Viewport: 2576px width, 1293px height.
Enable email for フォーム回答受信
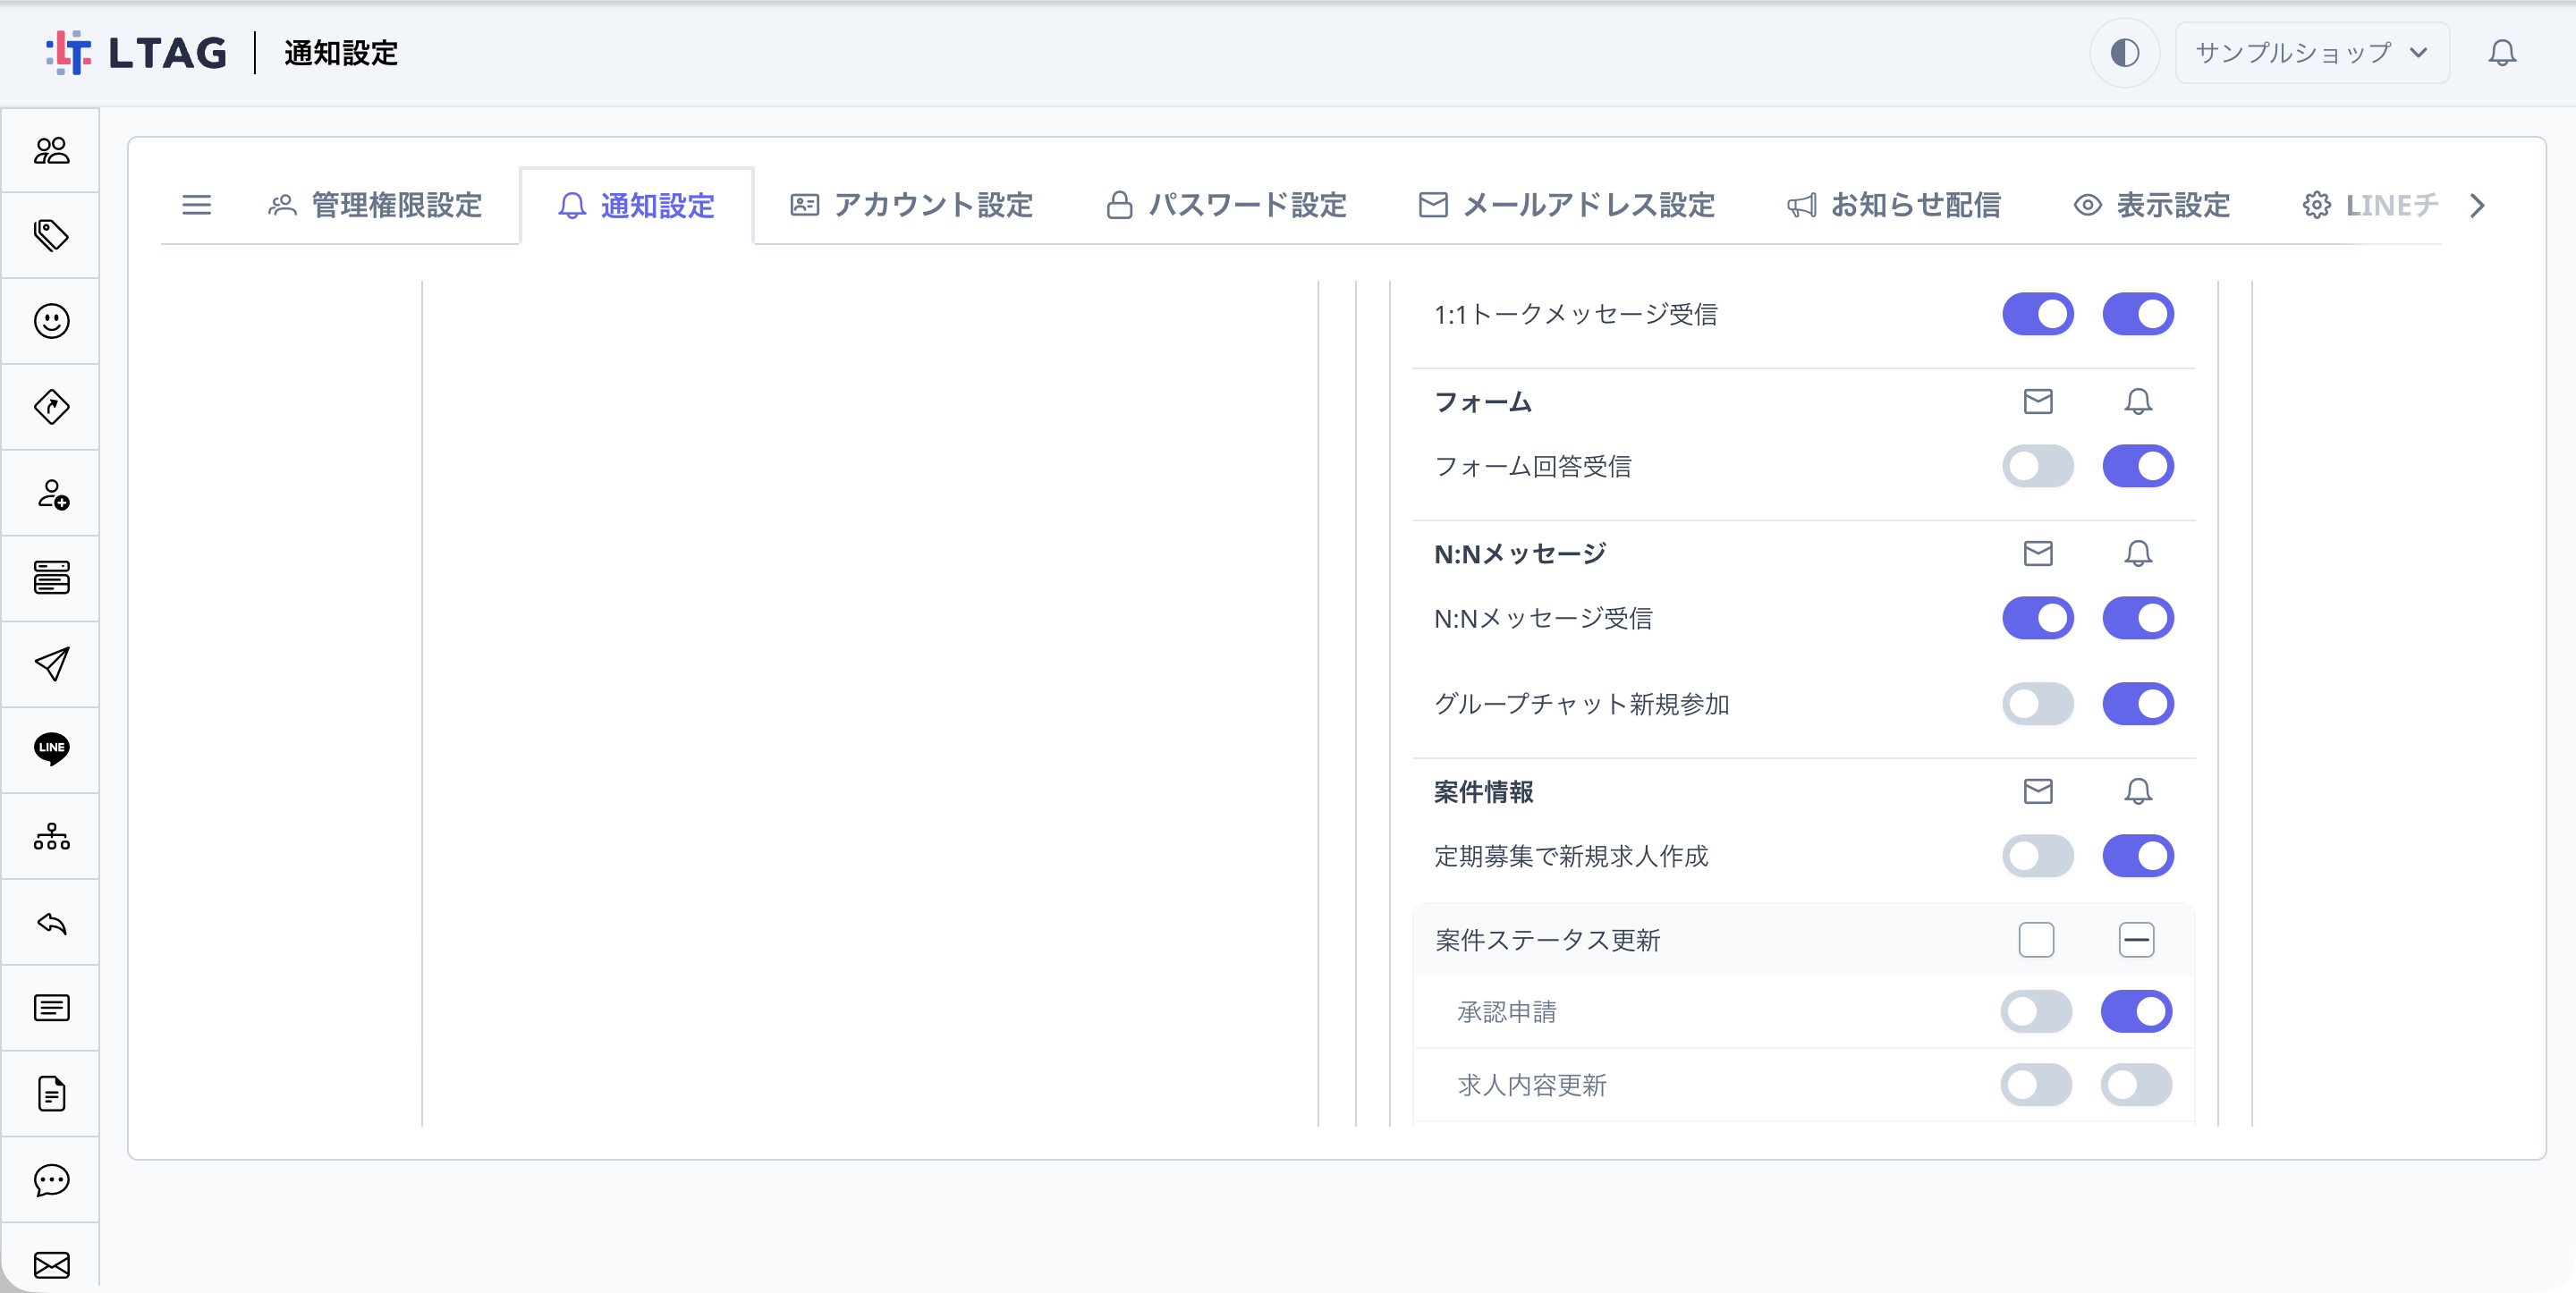click(2038, 466)
